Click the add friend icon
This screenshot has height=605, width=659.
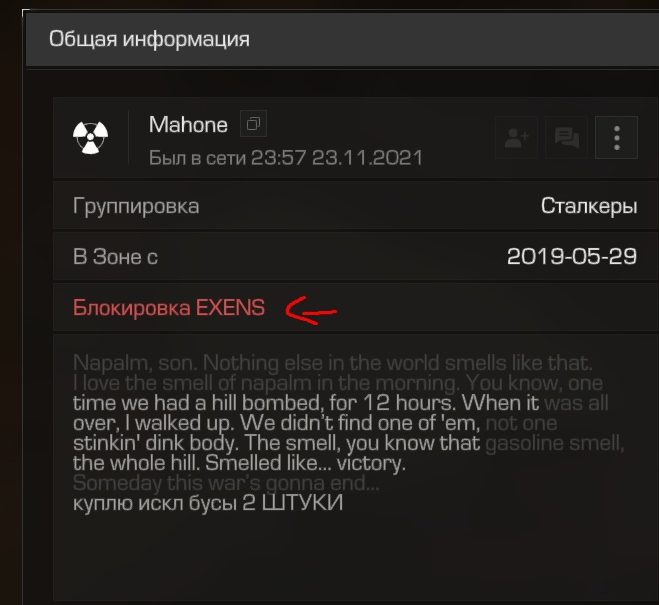[x=517, y=138]
